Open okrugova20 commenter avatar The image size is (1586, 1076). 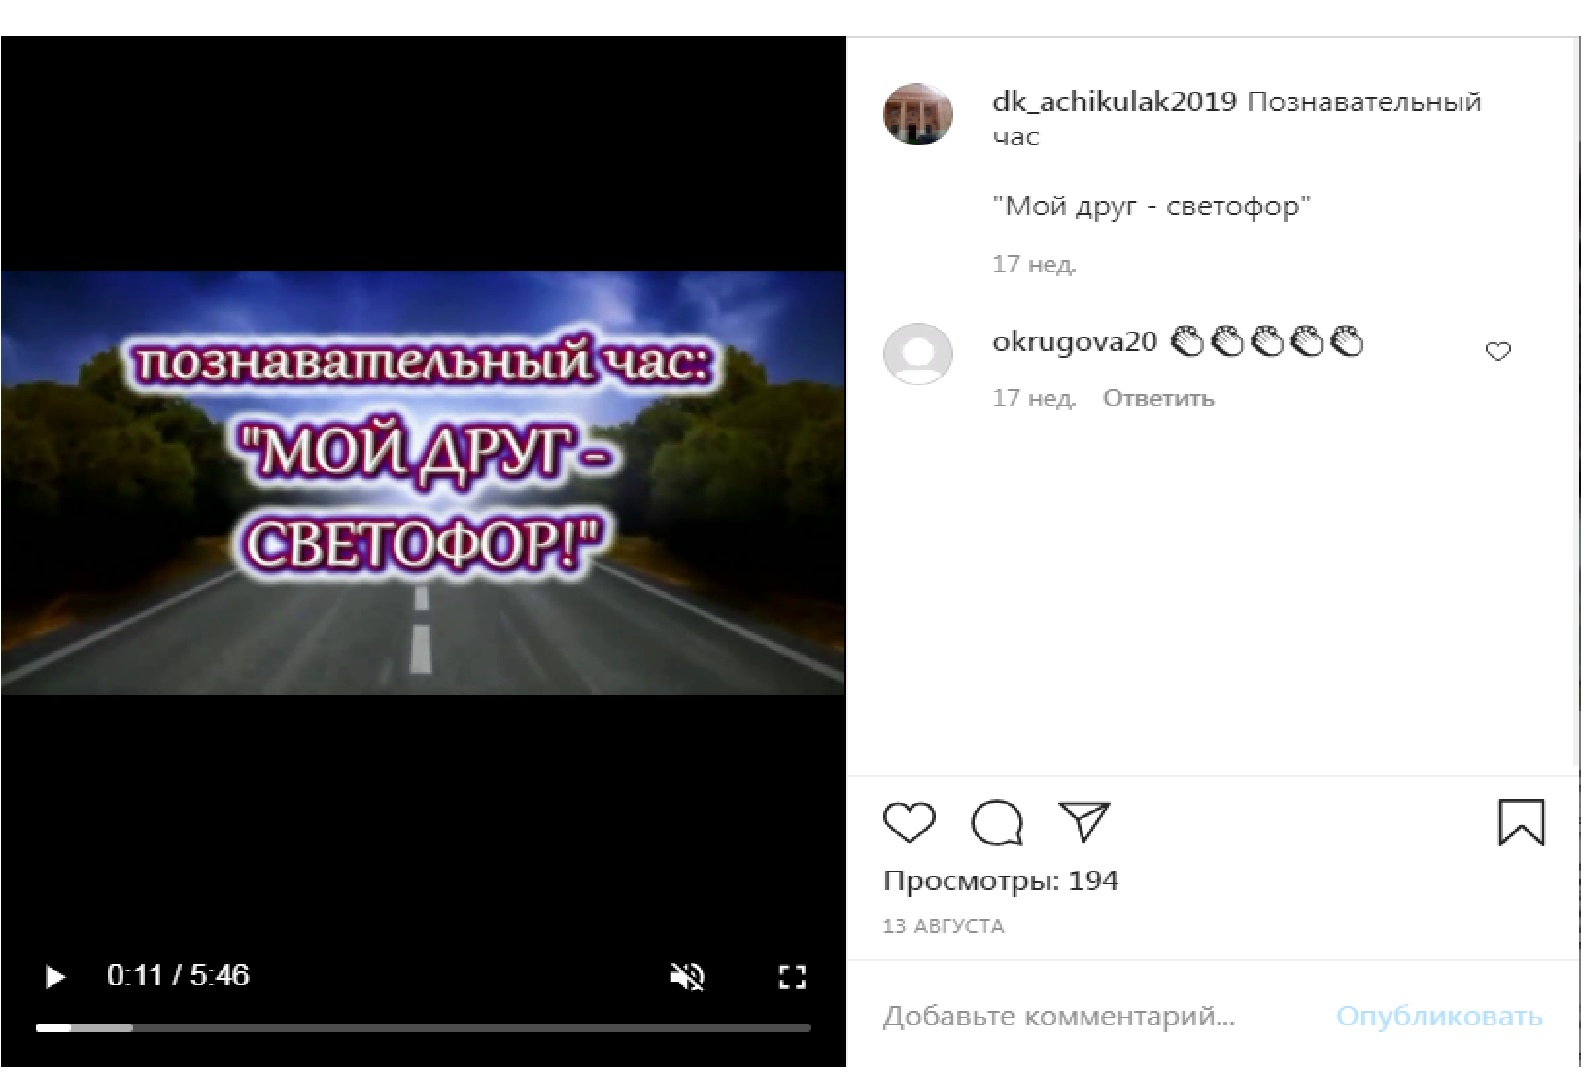click(x=918, y=354)
